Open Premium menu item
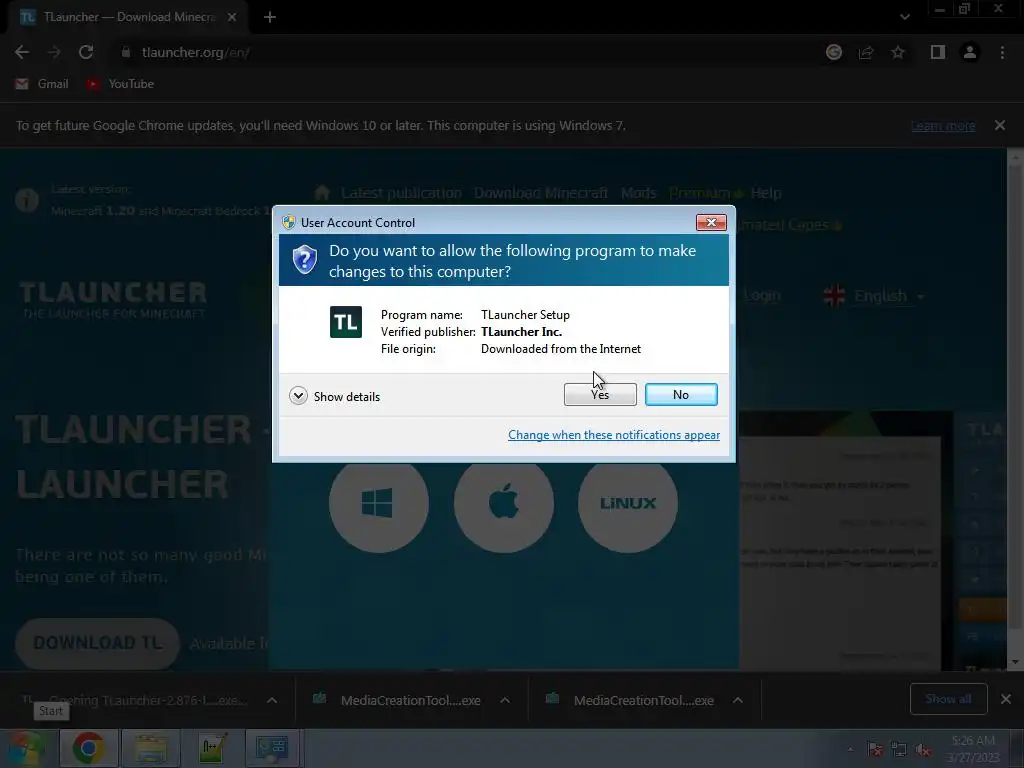 [x=705, y=193]
